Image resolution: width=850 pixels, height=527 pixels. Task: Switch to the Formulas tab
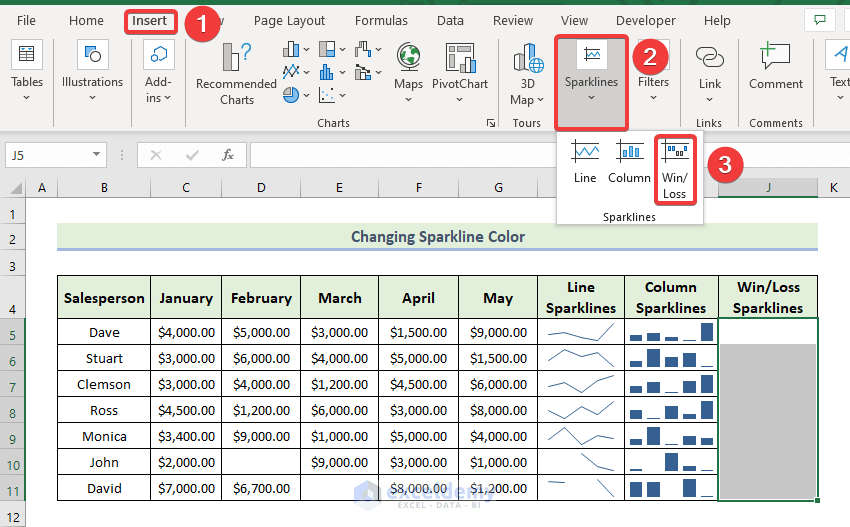tap(381, 20)
